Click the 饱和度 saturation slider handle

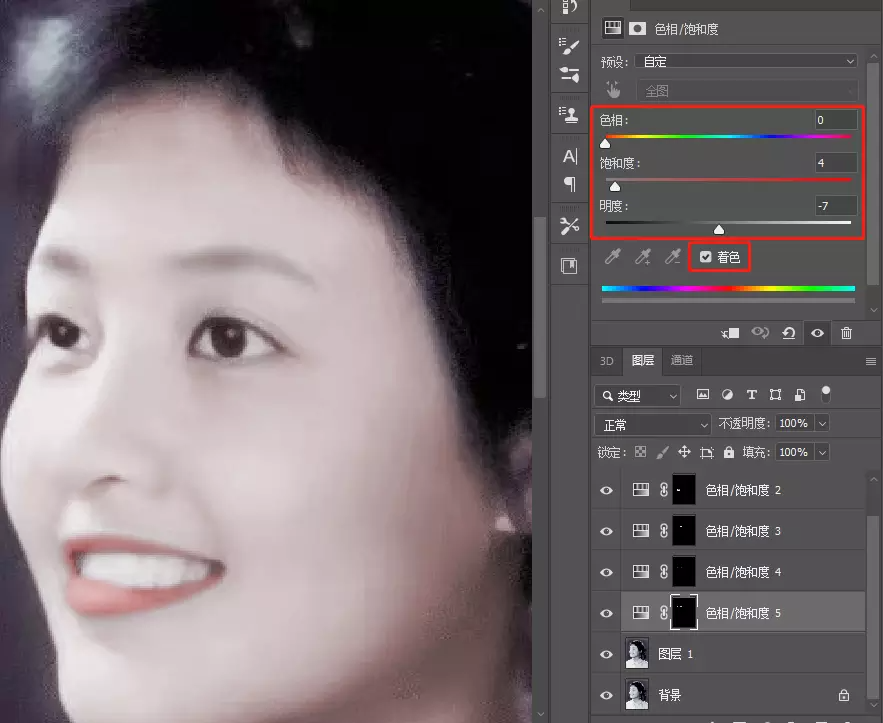click(616, 186)
